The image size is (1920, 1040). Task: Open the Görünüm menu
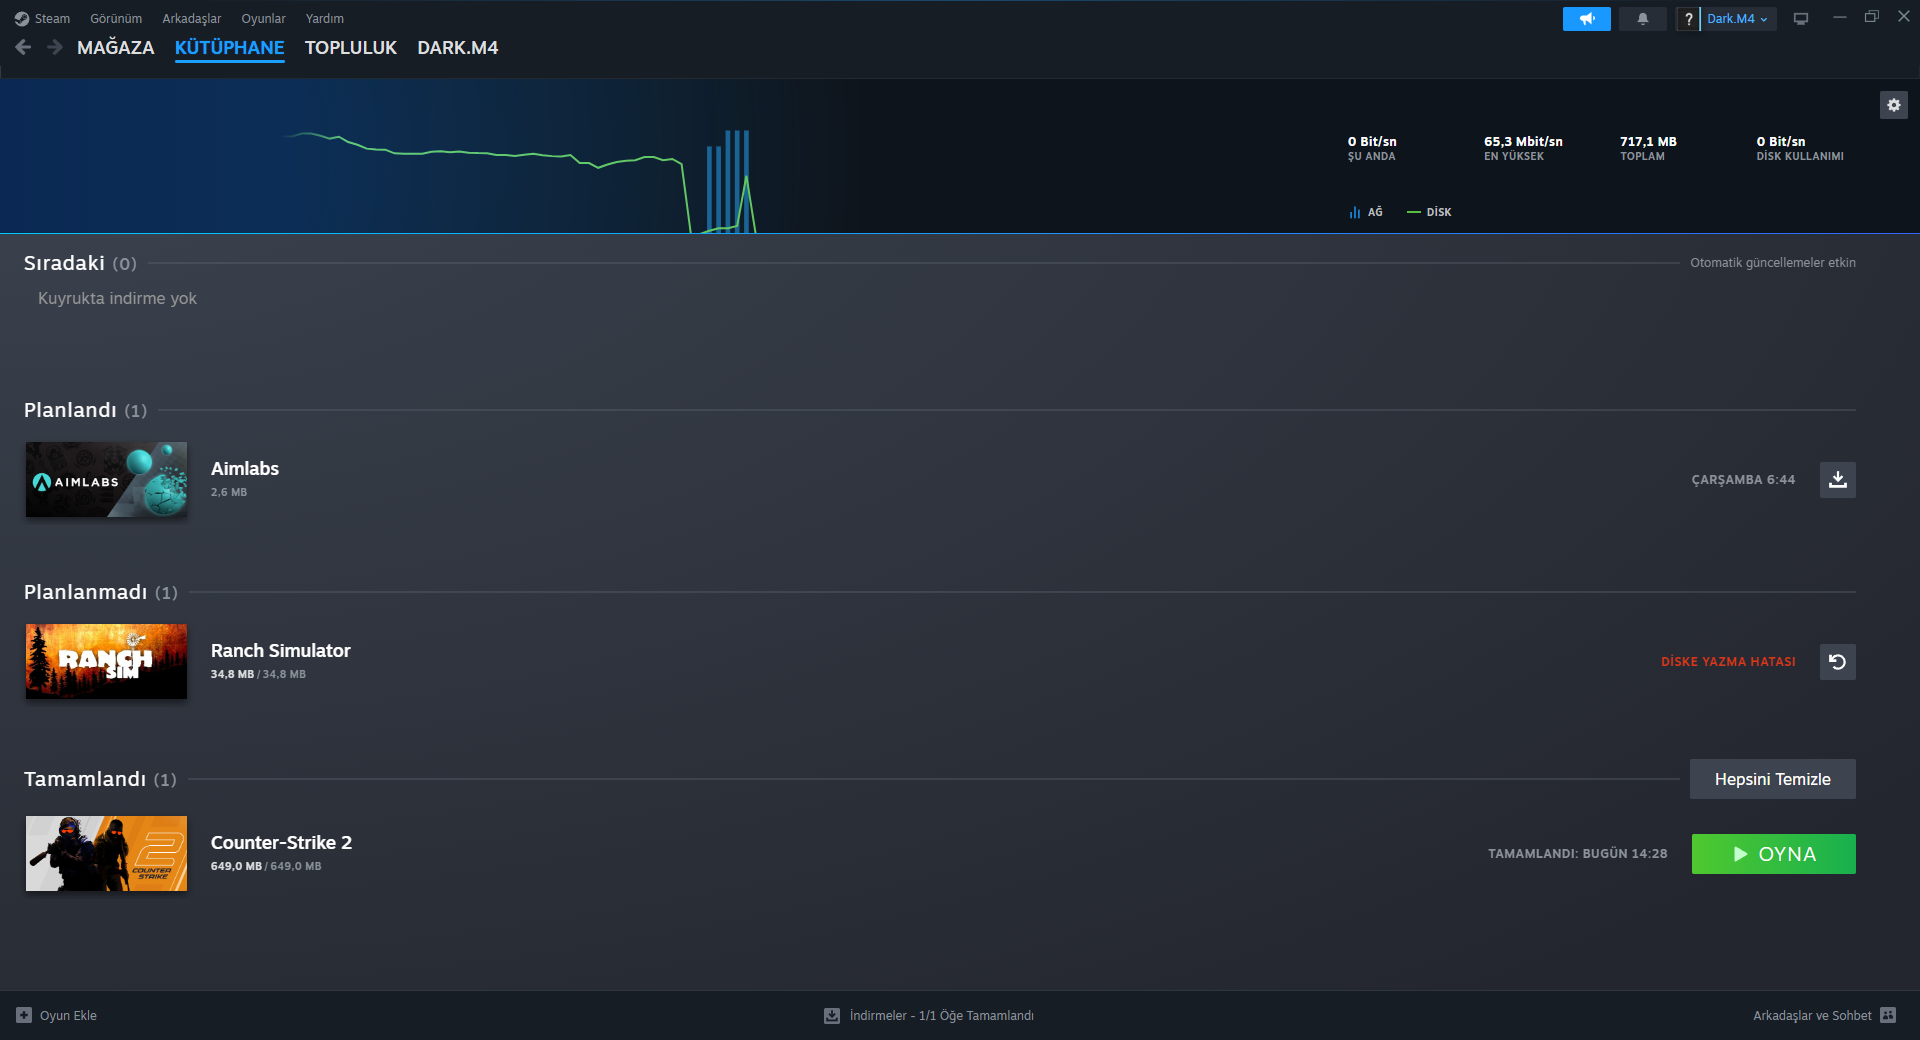pyautogui.click(x=116, y=19)
